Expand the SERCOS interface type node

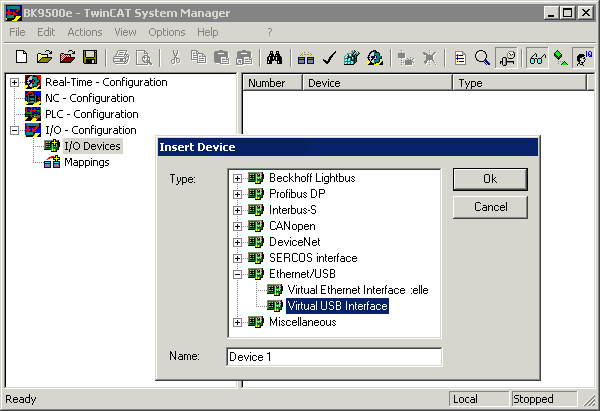click(x=237, y=258)
